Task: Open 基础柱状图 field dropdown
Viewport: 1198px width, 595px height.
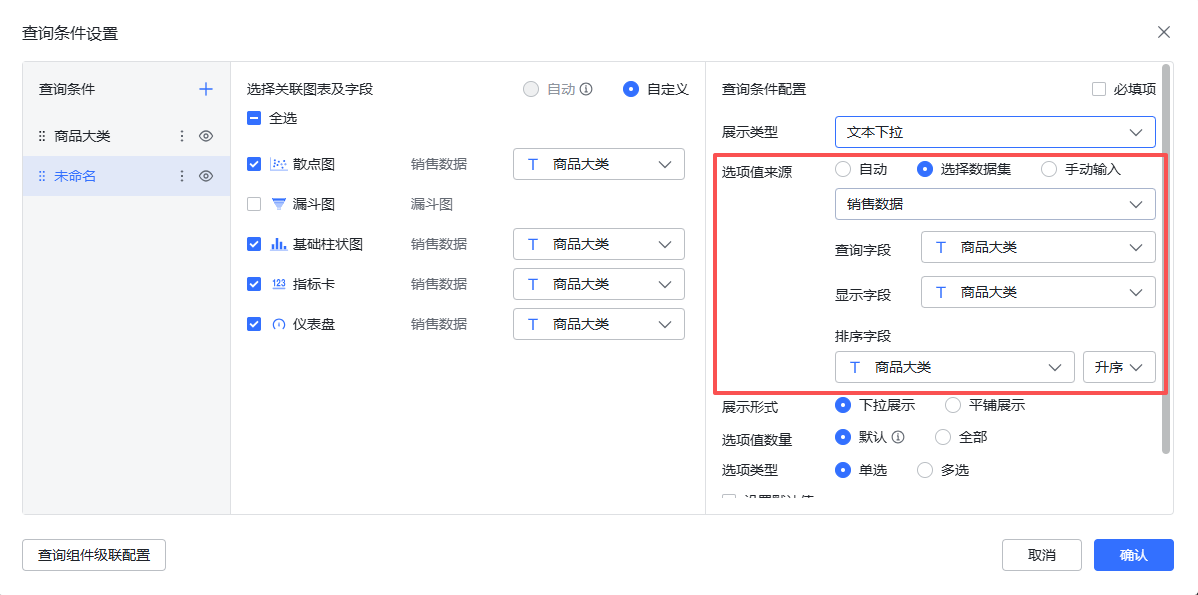Action: pos(599,244)
